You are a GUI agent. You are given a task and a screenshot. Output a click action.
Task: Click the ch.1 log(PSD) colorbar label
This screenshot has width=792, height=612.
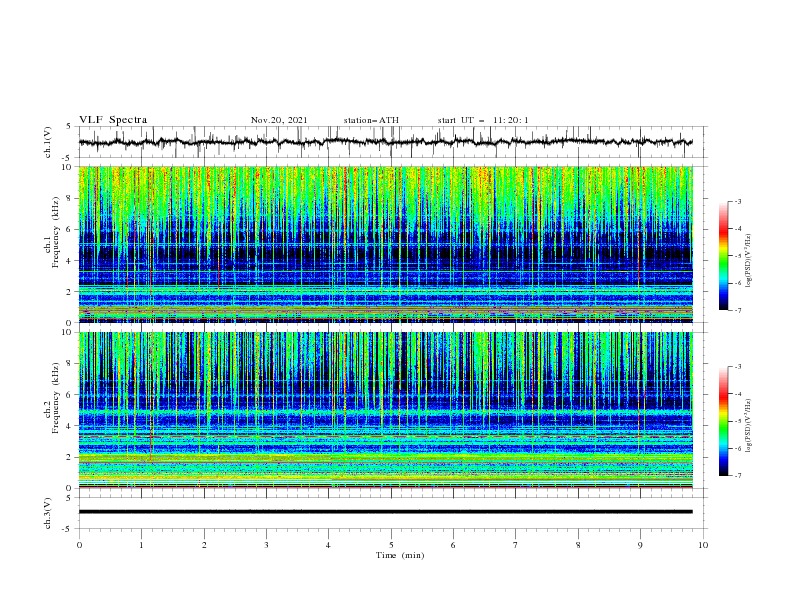[748, 261]
